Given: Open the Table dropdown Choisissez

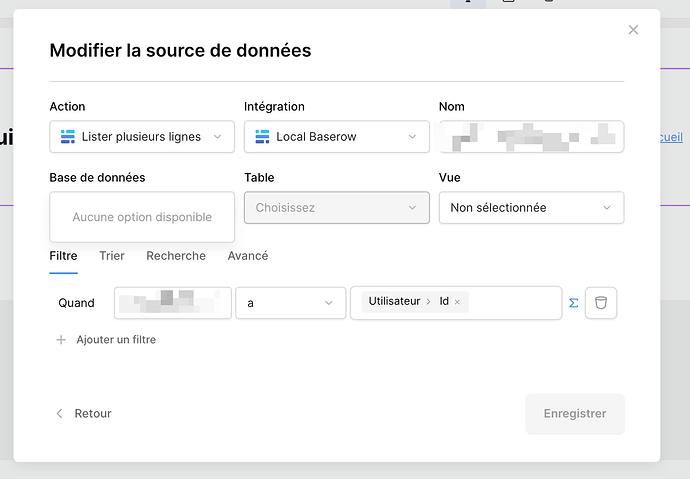Looking at the screenshot, I should tap(337, 208).
